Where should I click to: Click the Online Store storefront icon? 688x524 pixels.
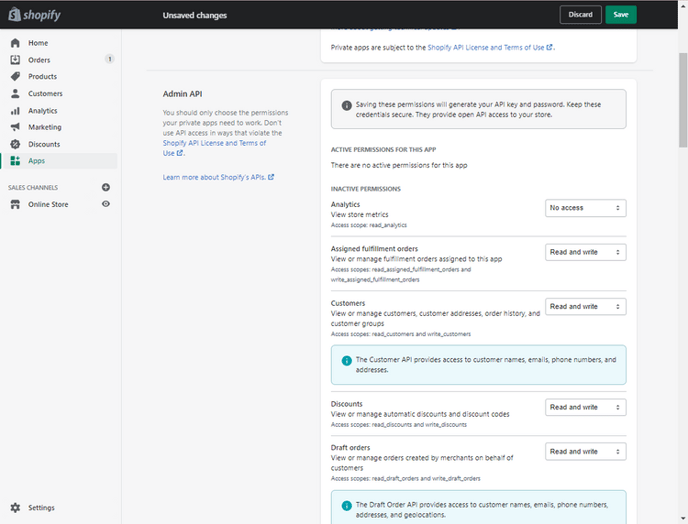click(x=15, y=205)
